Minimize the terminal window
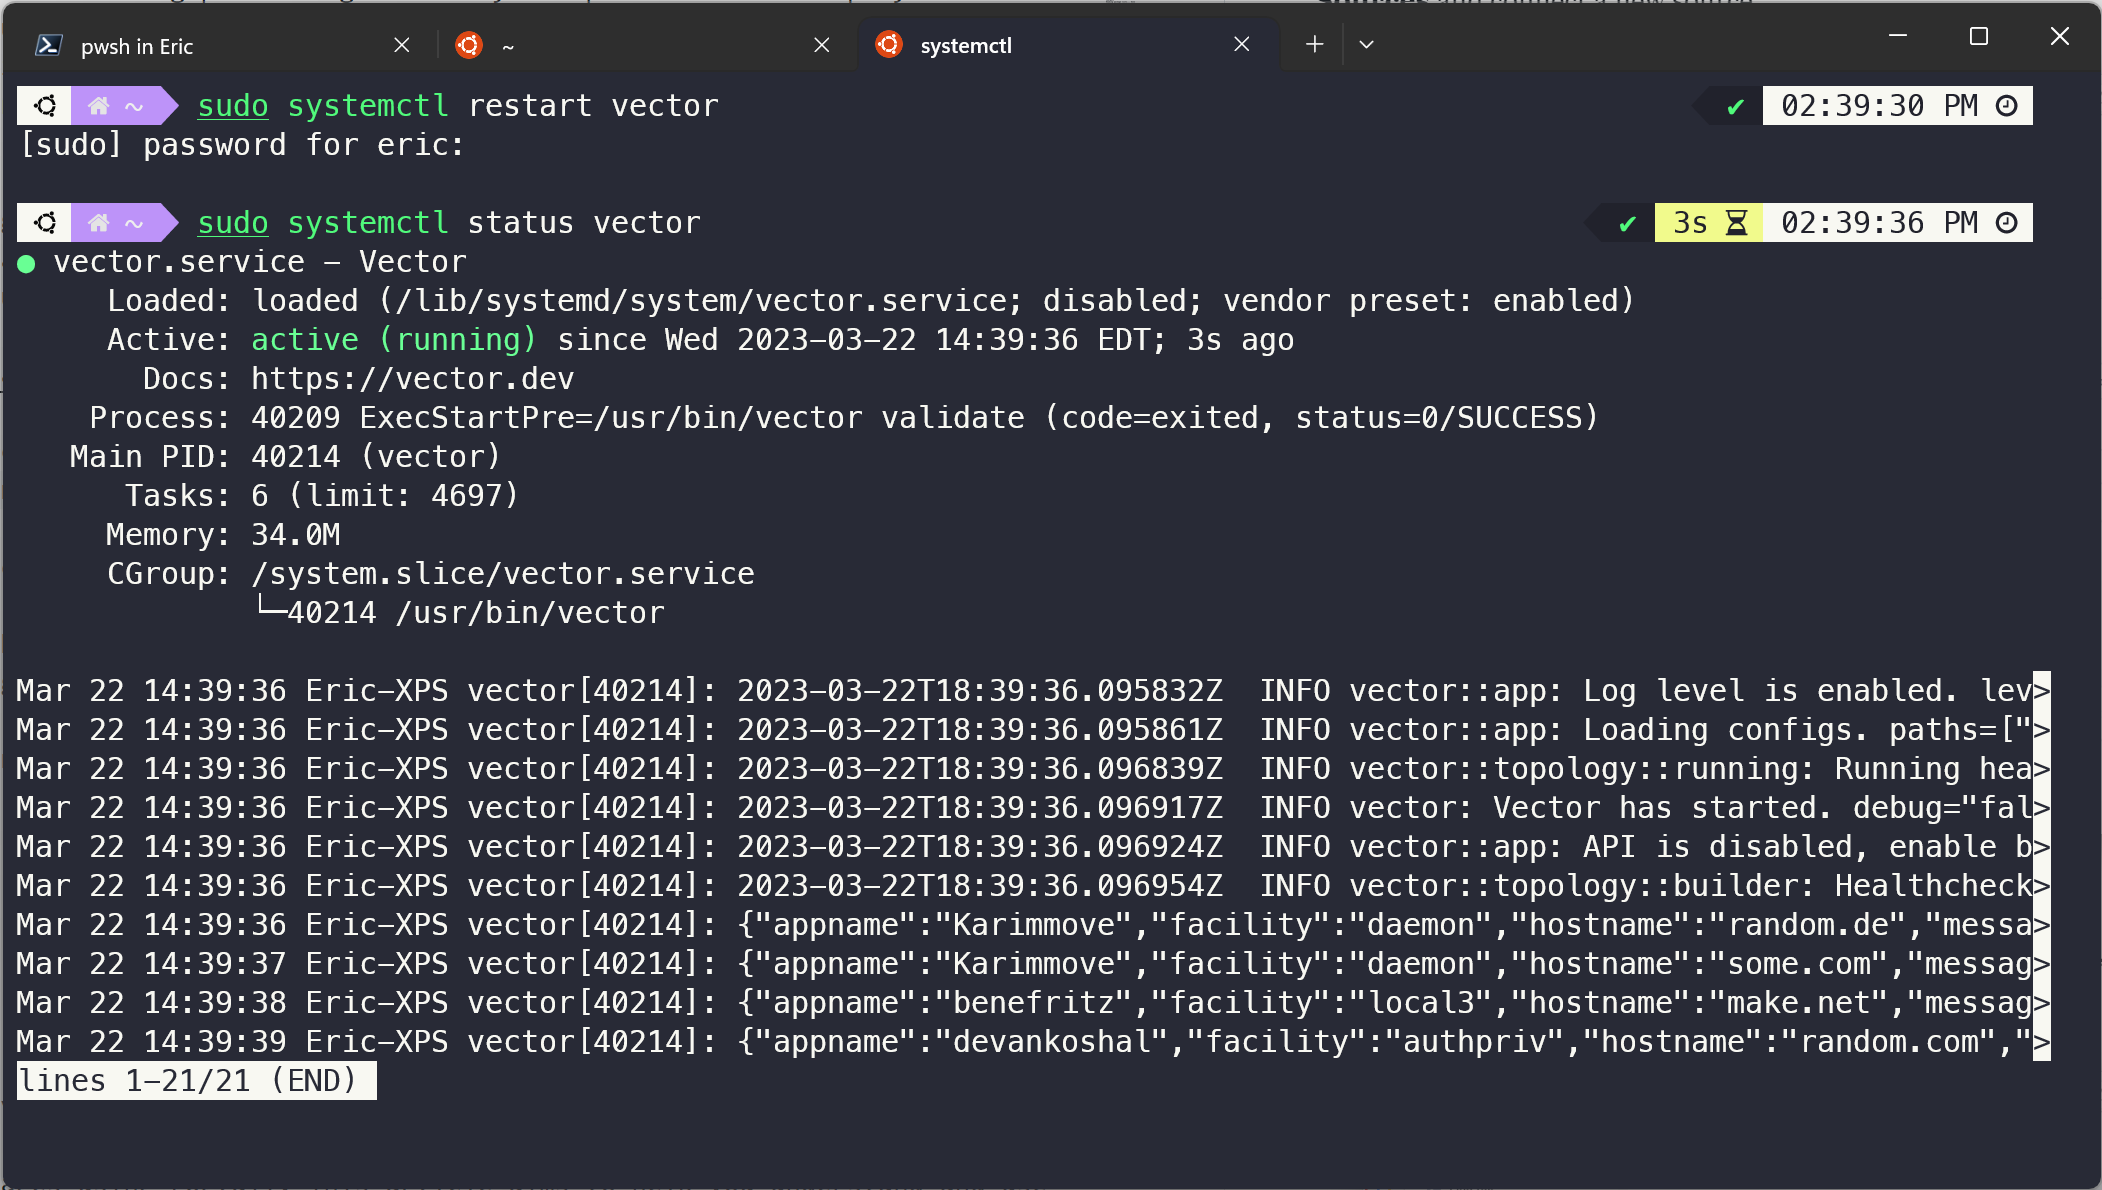Viewport: 2102px width, 1190px height. (1897, 37)
